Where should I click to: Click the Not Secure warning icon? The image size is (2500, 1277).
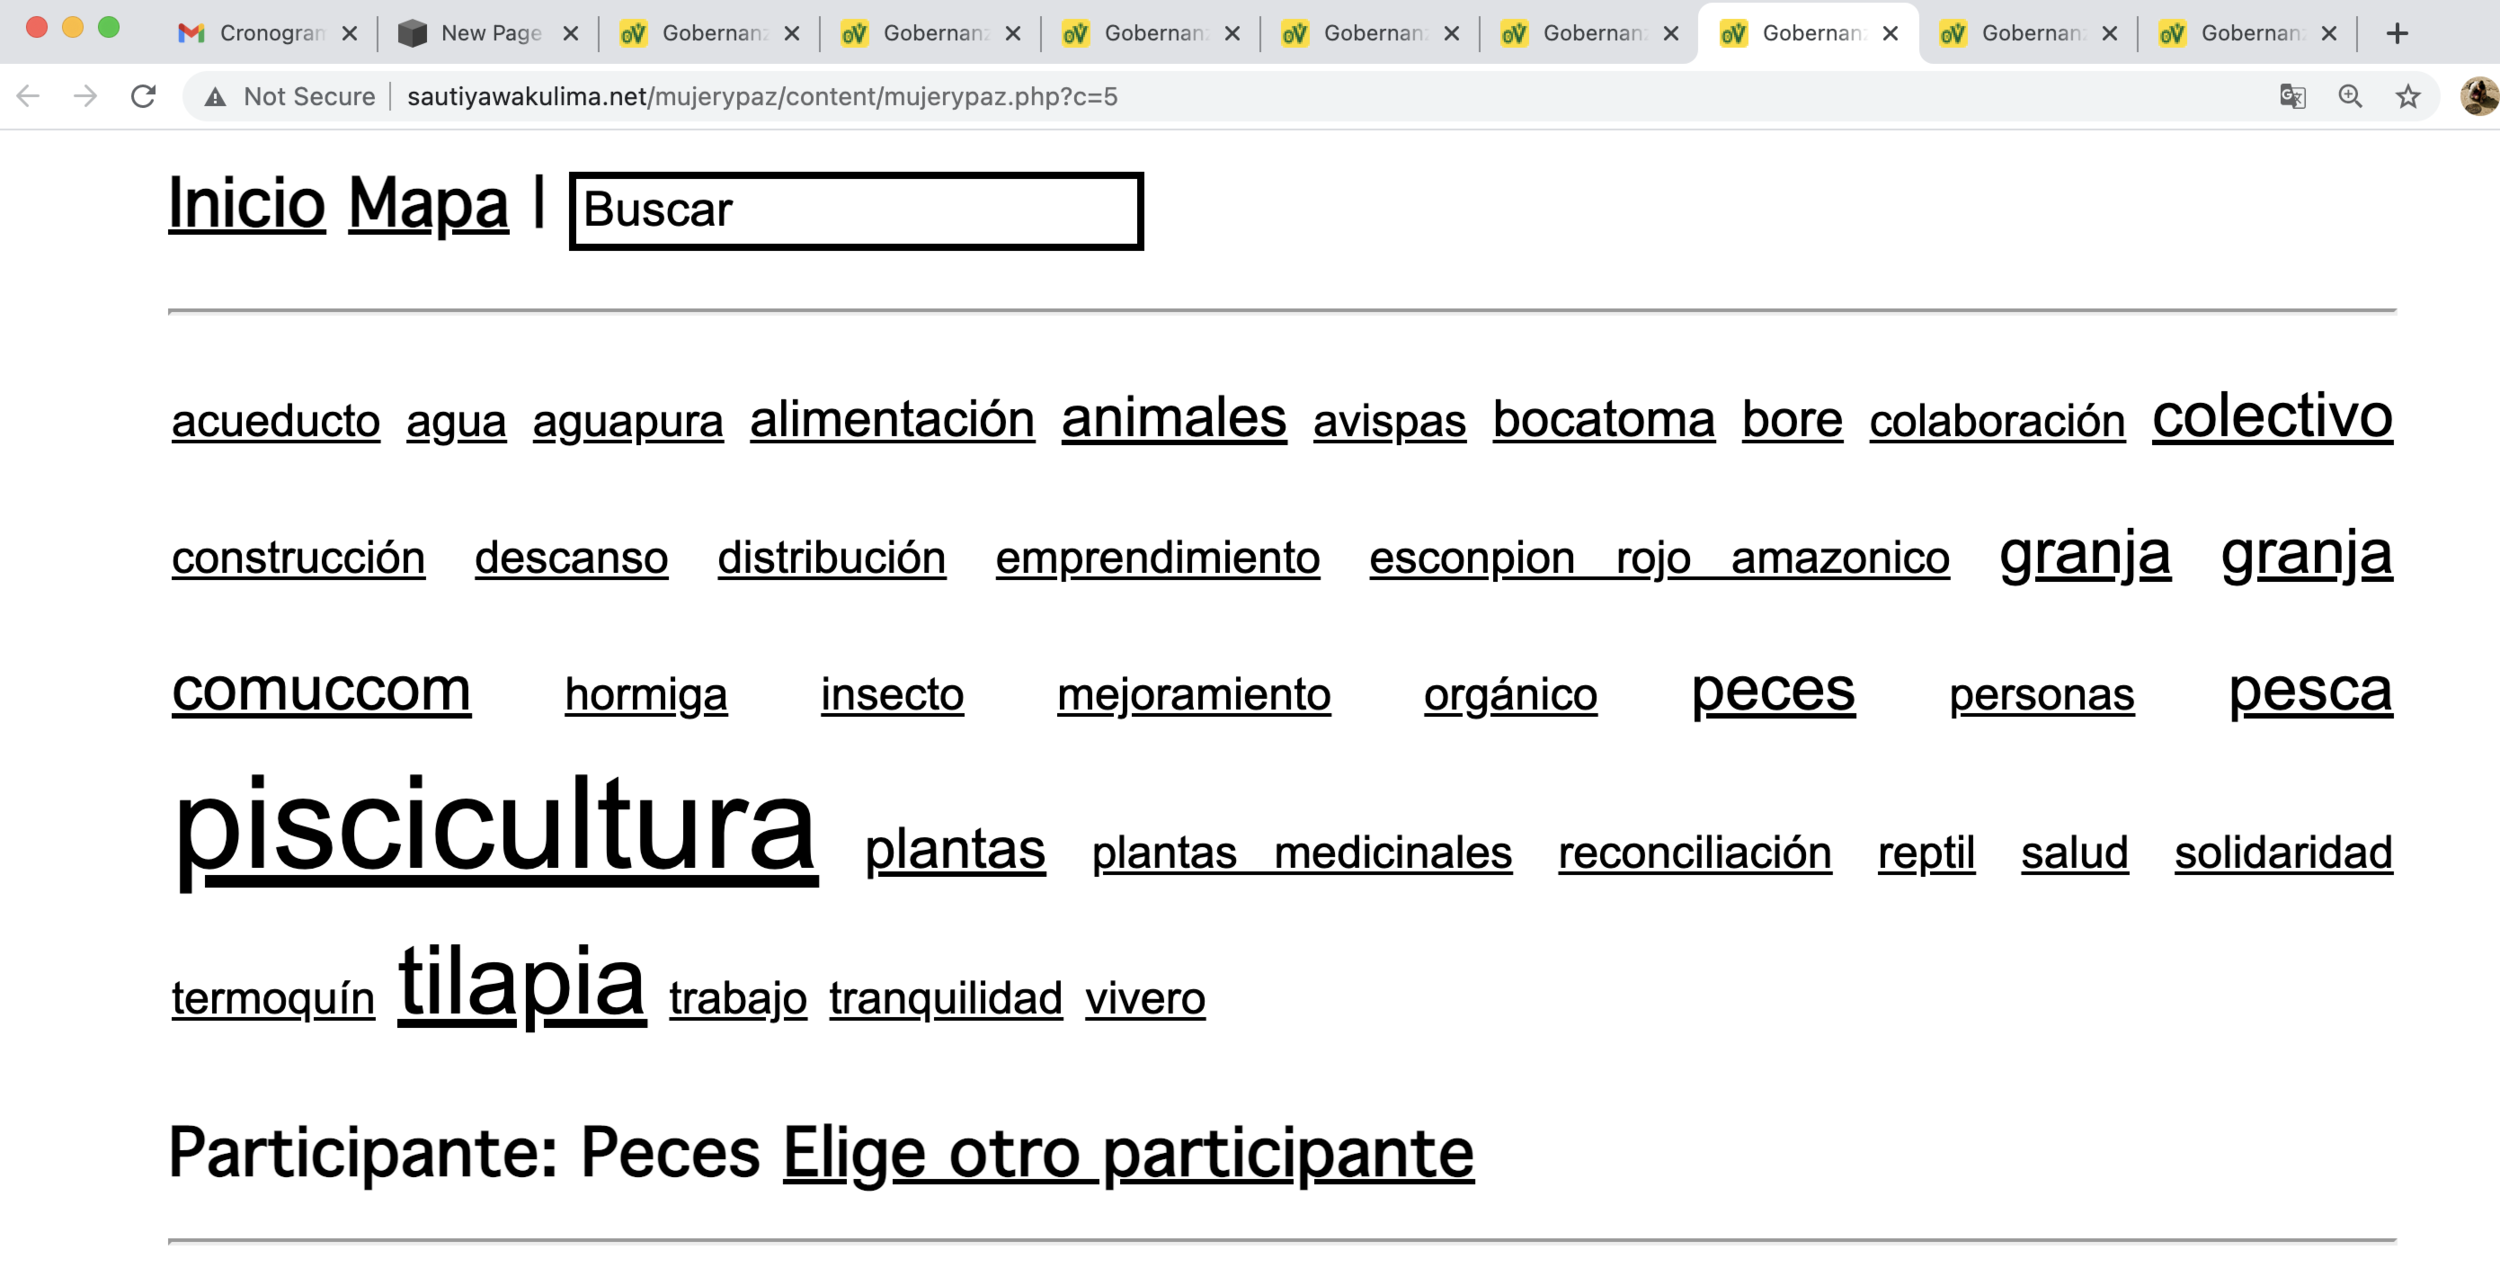215,97
